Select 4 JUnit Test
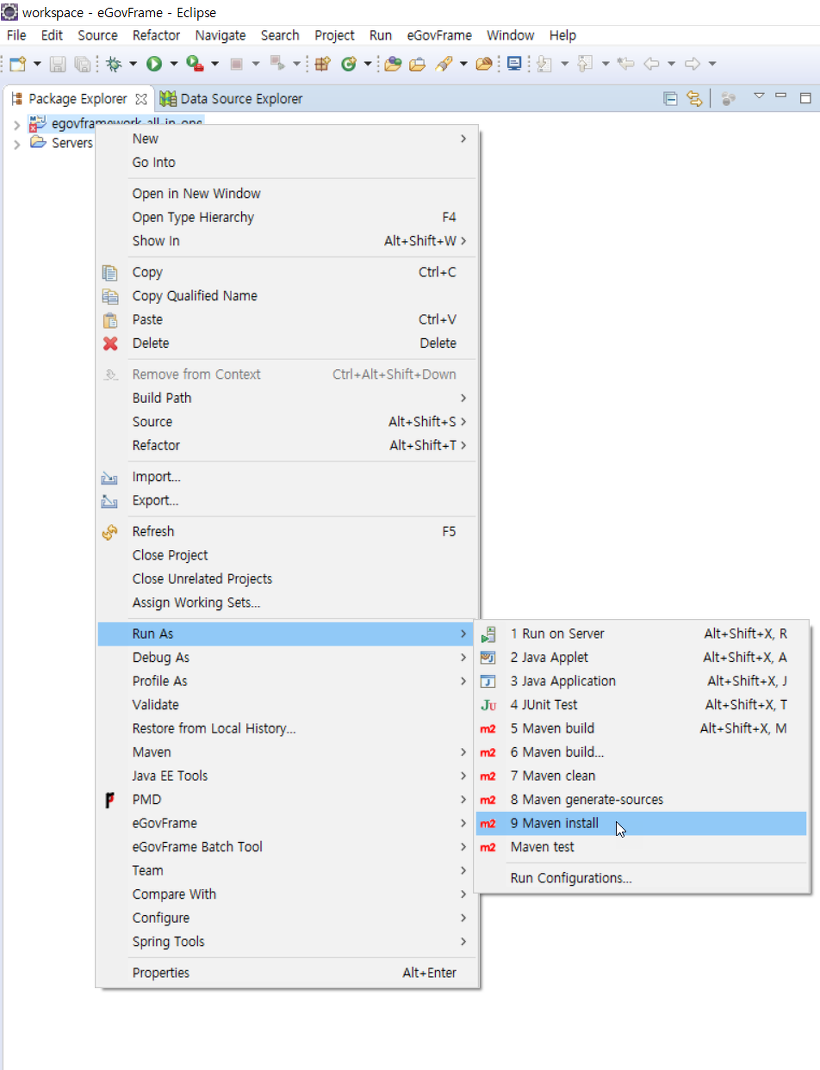820x1070 pixels. [641, 705]
